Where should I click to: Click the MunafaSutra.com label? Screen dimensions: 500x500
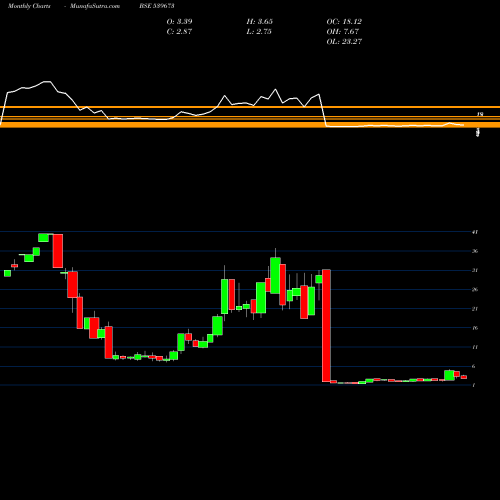[x=95, y=6]
